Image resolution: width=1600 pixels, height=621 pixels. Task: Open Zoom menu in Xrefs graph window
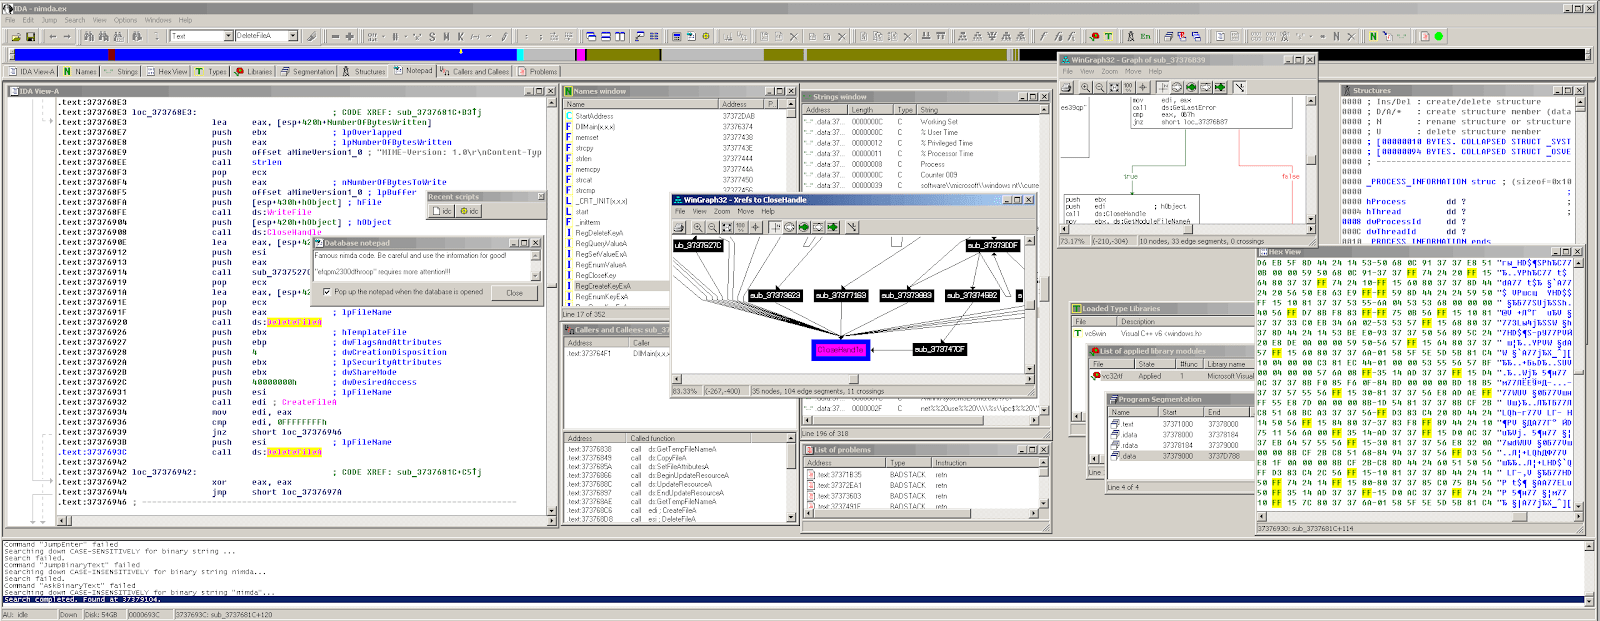point(721,212)
